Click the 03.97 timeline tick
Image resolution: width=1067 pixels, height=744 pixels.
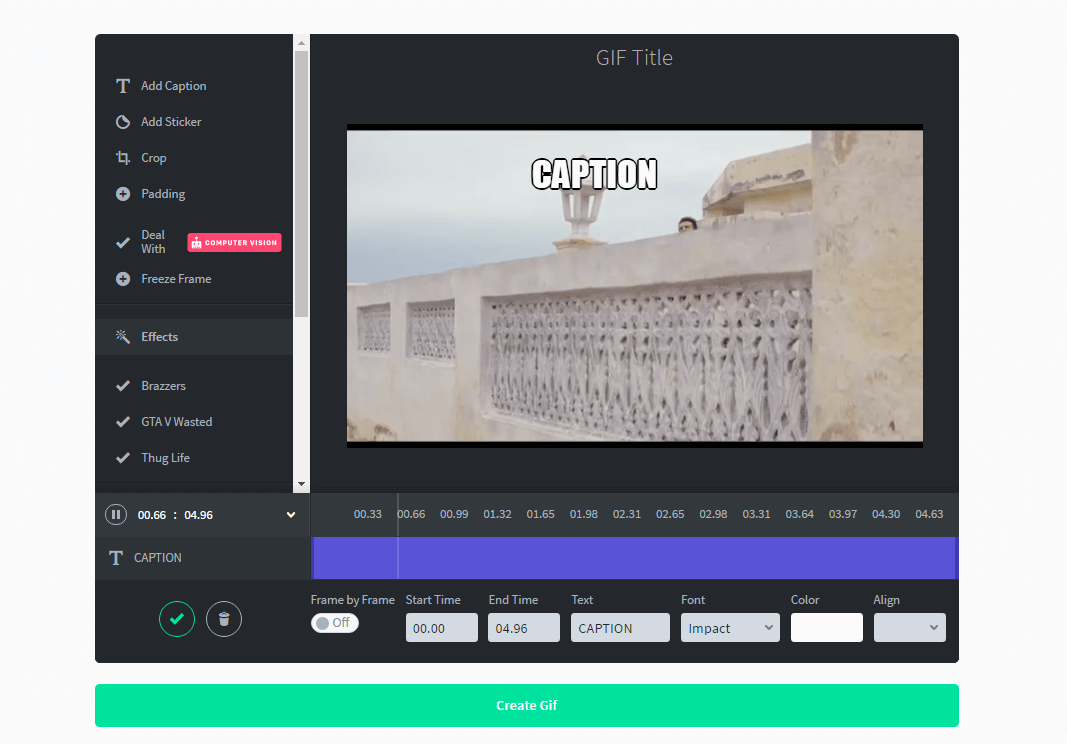843,515
